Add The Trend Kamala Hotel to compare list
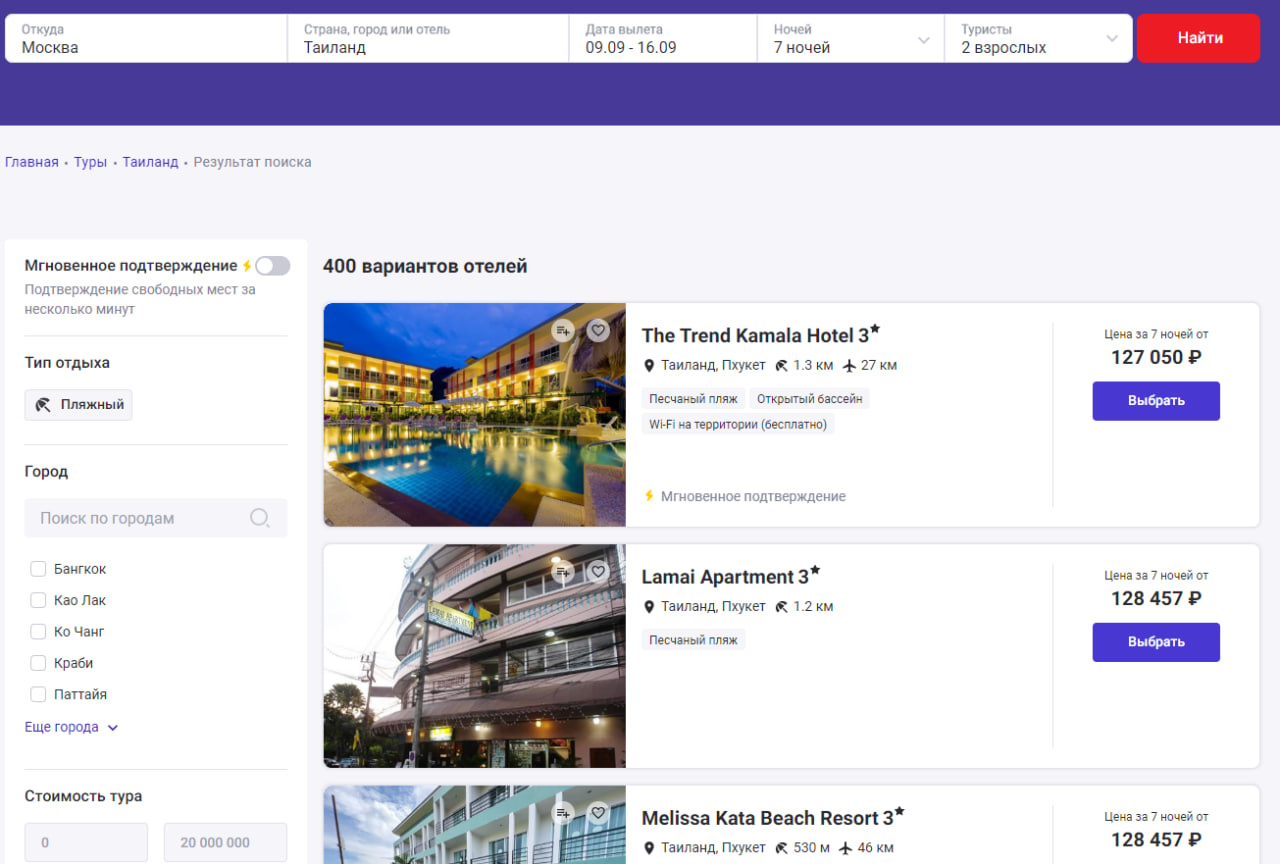This screenshot has height=864, width=1280. (563, 330)
